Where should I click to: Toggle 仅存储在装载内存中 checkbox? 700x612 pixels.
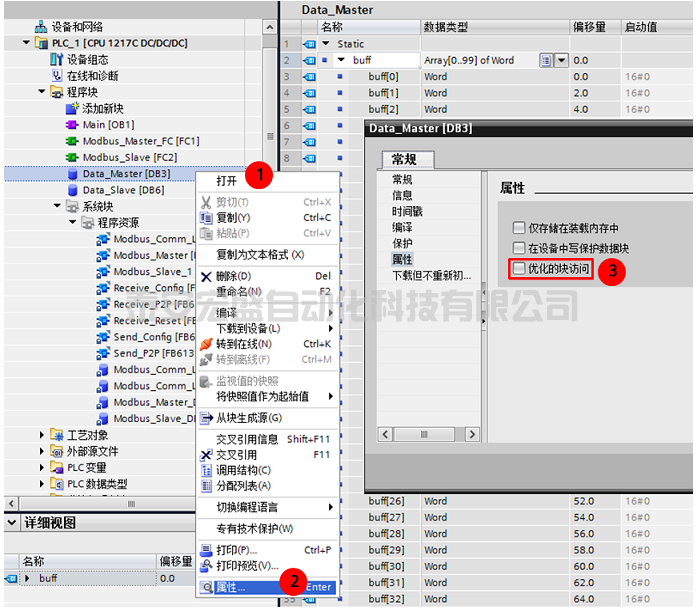[x=519, y=228]
